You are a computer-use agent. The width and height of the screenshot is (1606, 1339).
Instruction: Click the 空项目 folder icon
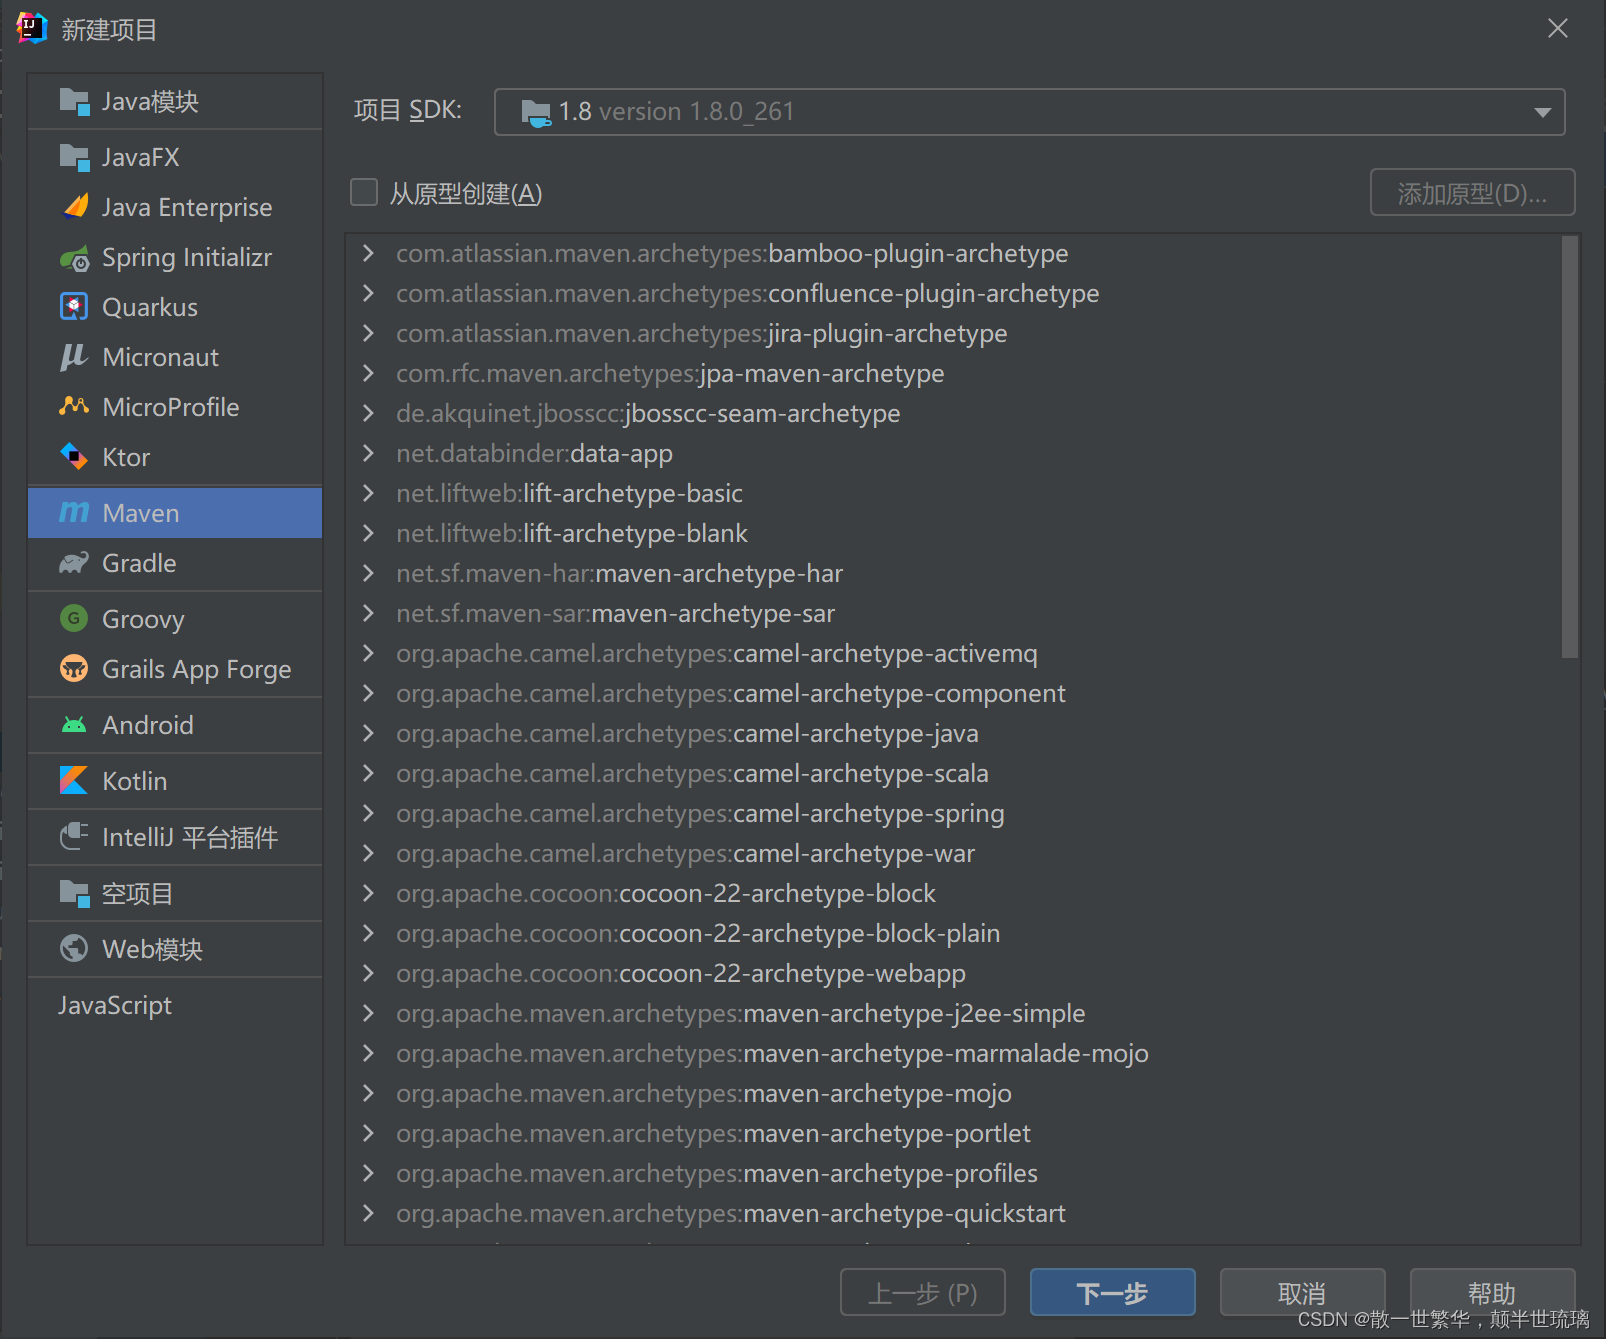click(x=74, y=893)
